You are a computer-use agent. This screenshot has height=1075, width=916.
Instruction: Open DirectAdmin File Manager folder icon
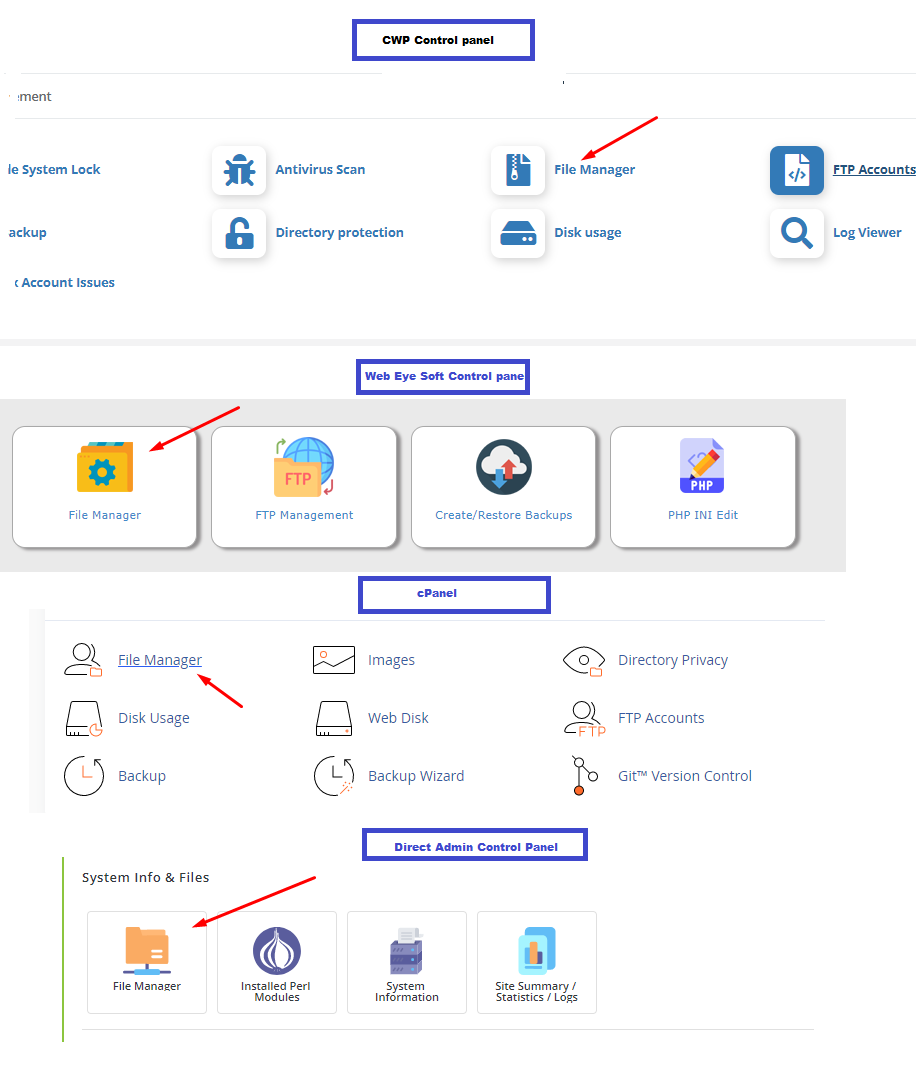[x=147, y=950]
